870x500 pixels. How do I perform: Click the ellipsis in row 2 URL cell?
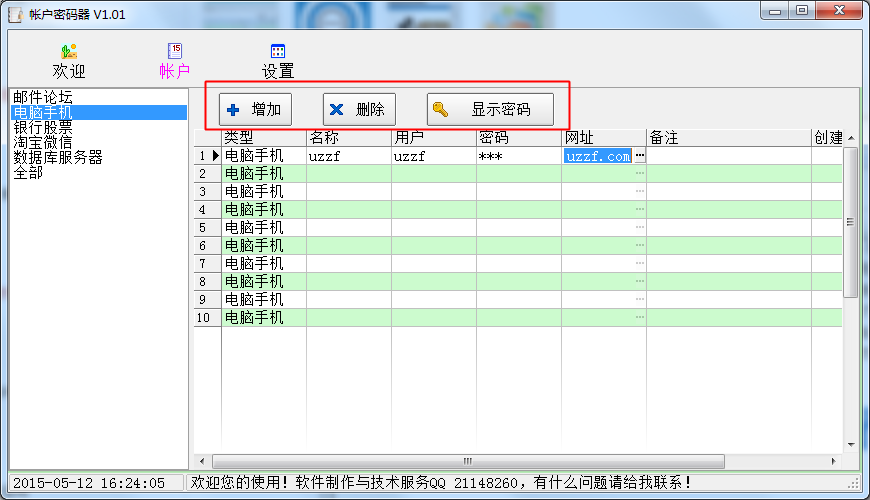(x=640, y=173)
